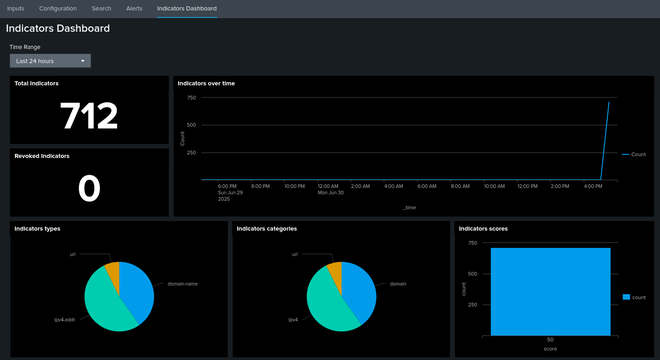Click the 12:00 AM Mon Jun 30 axis label
Viewport: 660px width, 360px height.
[330, 189]
